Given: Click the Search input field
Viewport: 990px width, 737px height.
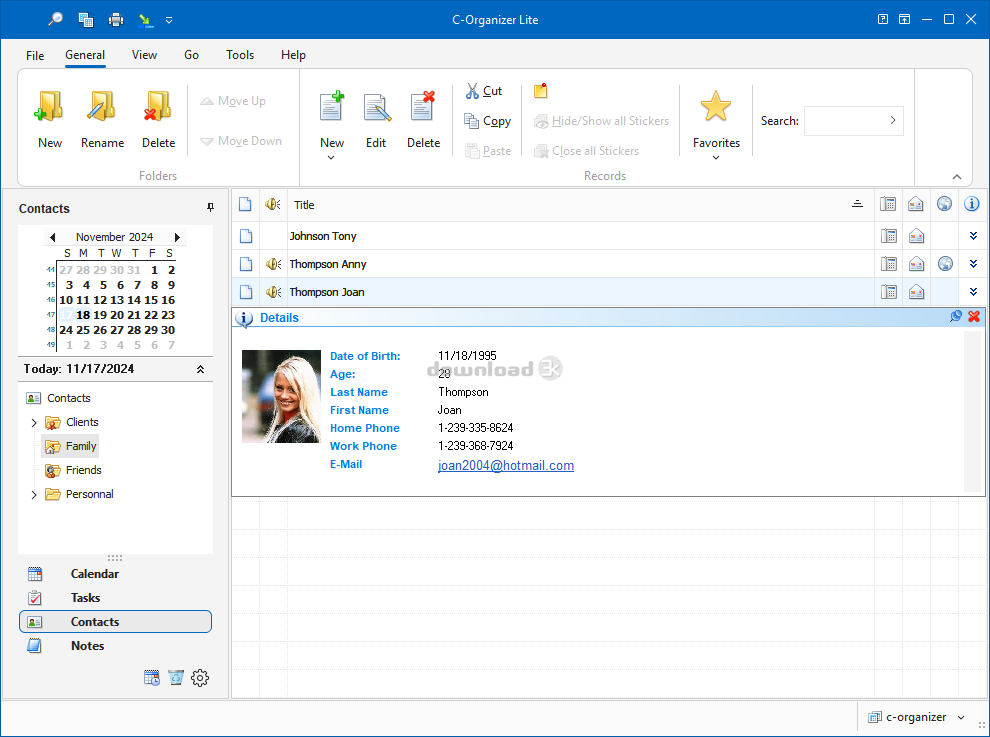Looking at the screenshot, I should 845,121.
